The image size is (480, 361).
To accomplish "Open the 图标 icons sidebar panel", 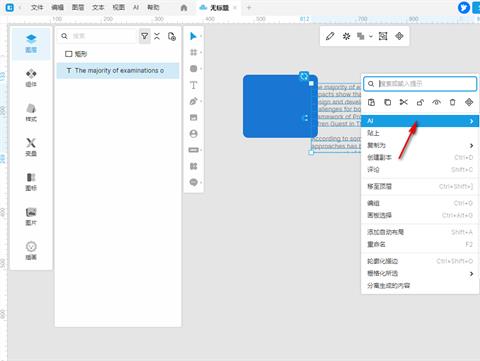I will click(x=31, y=182).
